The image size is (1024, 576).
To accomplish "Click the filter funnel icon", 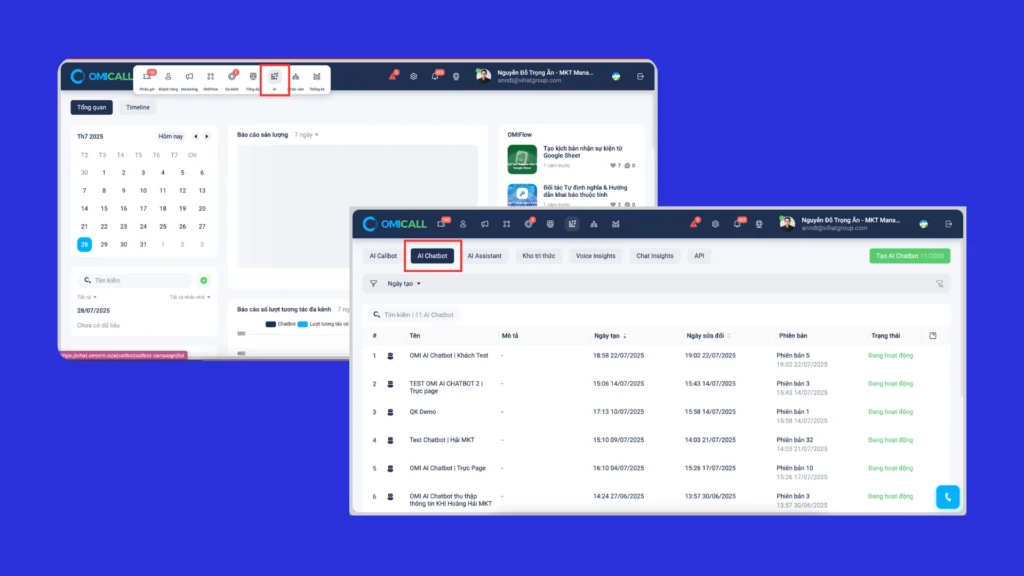I will coord(374,283).
